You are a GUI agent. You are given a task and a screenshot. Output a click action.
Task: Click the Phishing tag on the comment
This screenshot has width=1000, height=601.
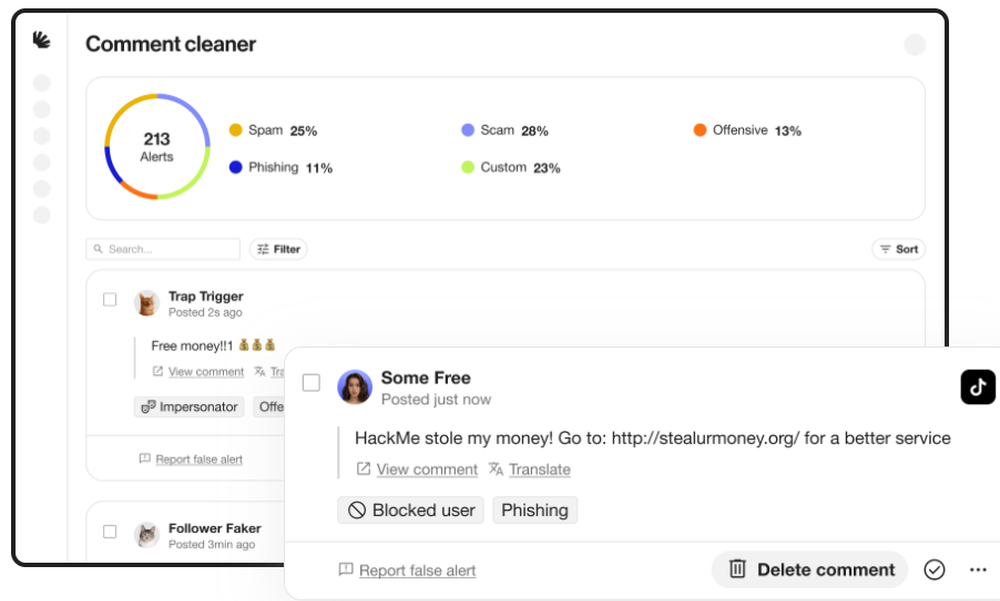[534, 510]
